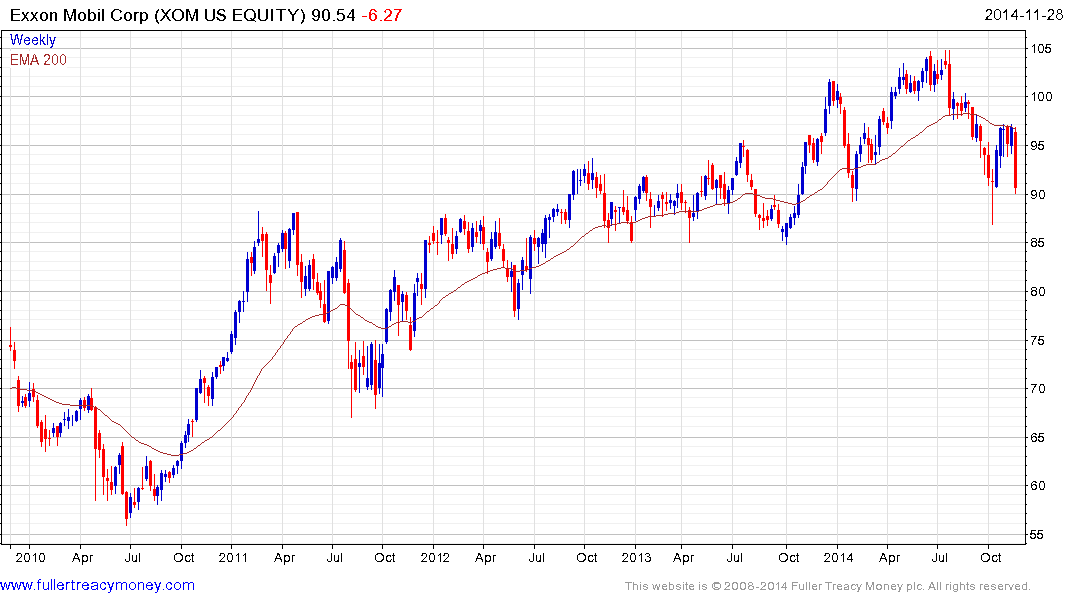Click the 'EMA 200' legend label
The width and height of the screenshot is (1075, 600).
38,60
